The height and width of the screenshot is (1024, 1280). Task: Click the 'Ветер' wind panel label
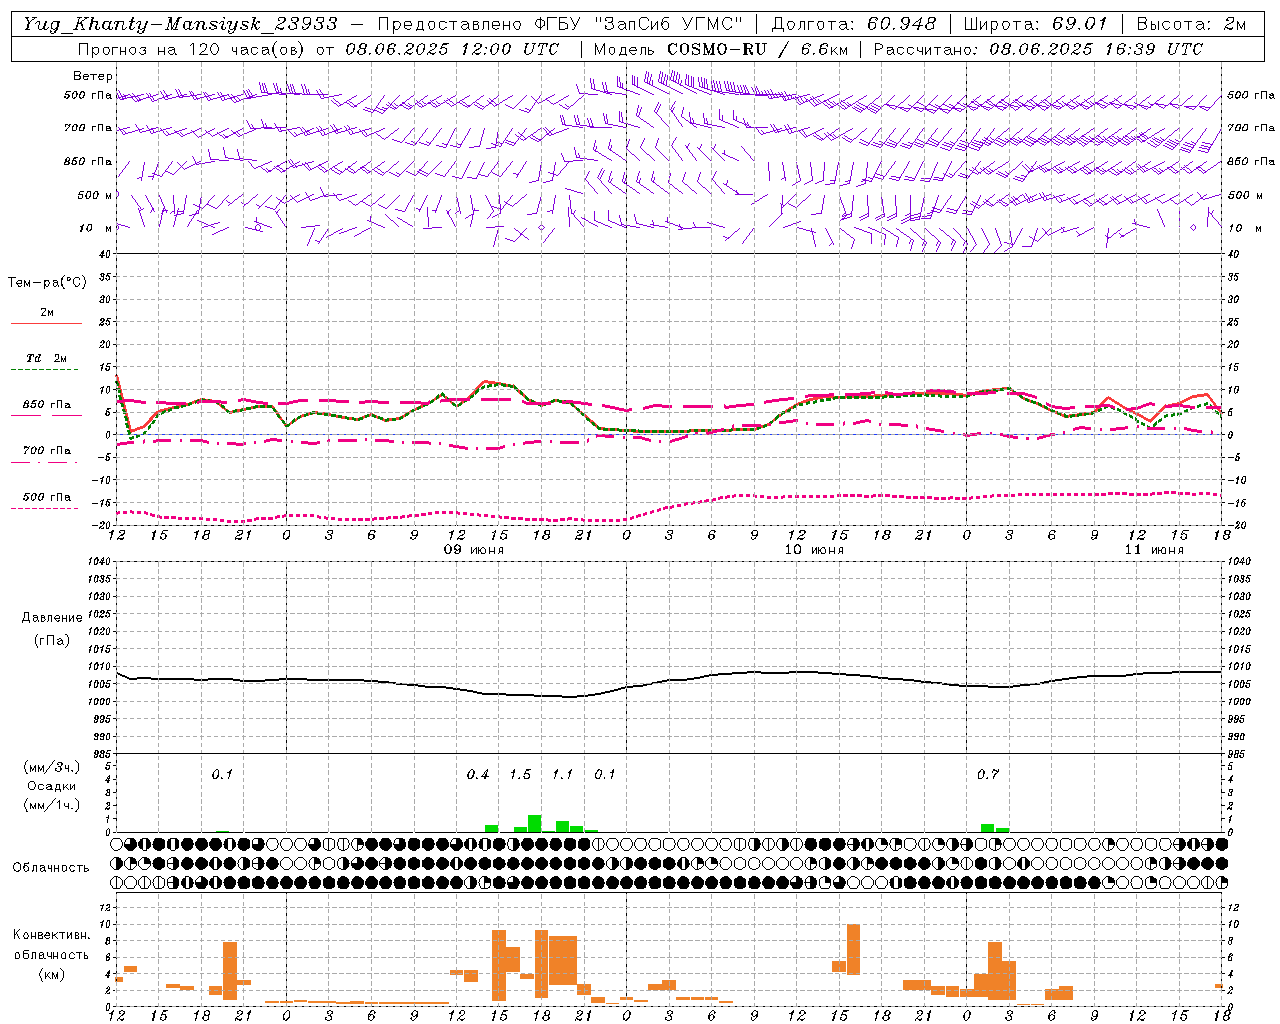coord(93,76)
